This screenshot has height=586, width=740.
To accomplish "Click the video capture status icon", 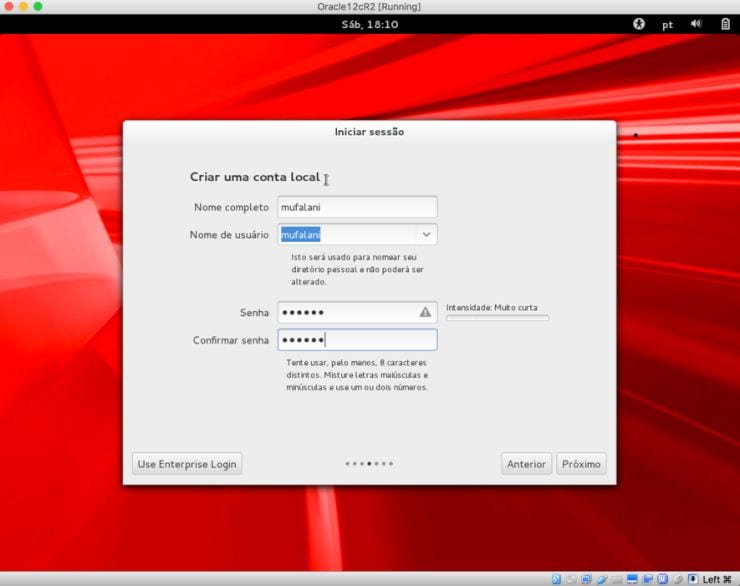I will click(x=648, y=579).
